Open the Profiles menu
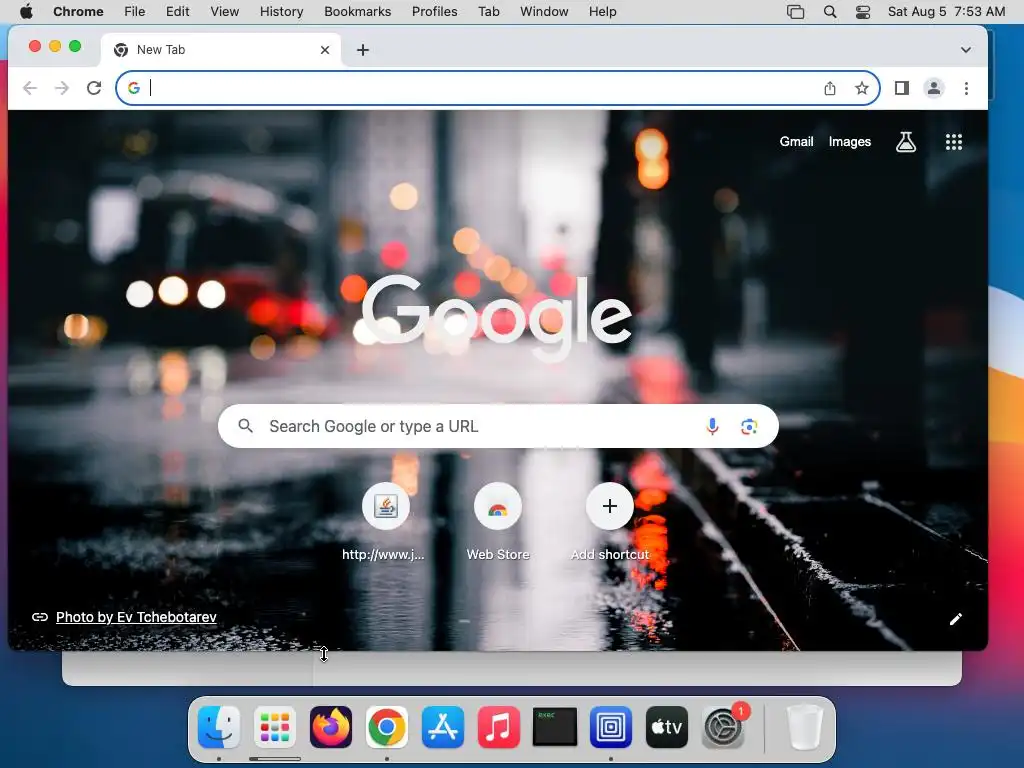This screenshot has width=1024, height=768. [x=434, y=12]
